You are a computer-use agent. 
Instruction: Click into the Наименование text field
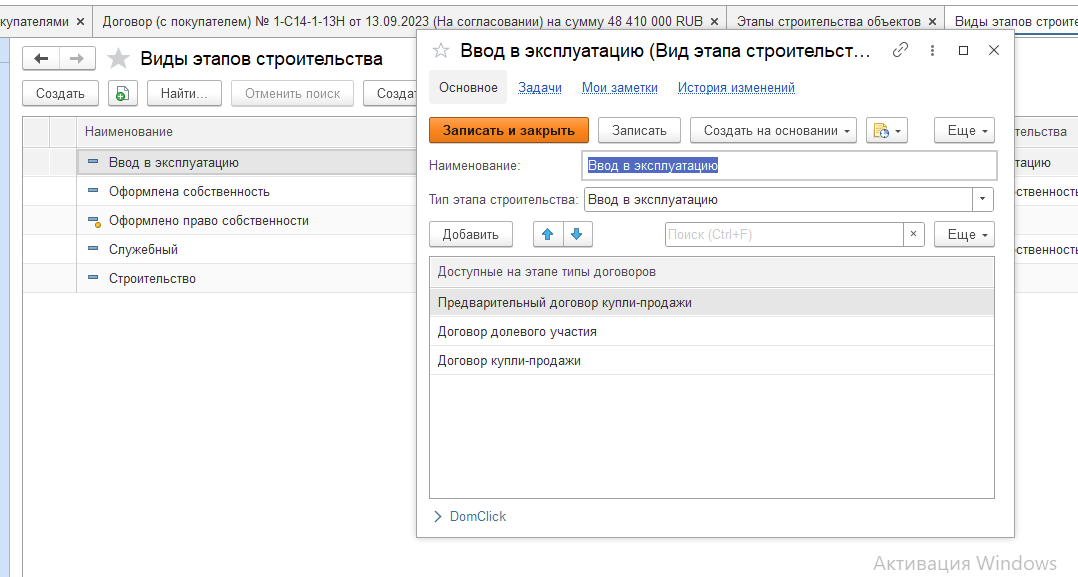click(x=788, y=166)
